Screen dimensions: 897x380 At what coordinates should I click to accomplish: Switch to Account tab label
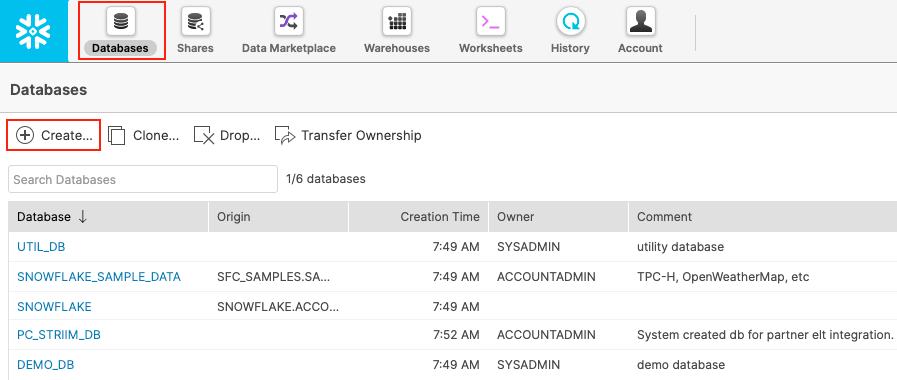(640, 48)
